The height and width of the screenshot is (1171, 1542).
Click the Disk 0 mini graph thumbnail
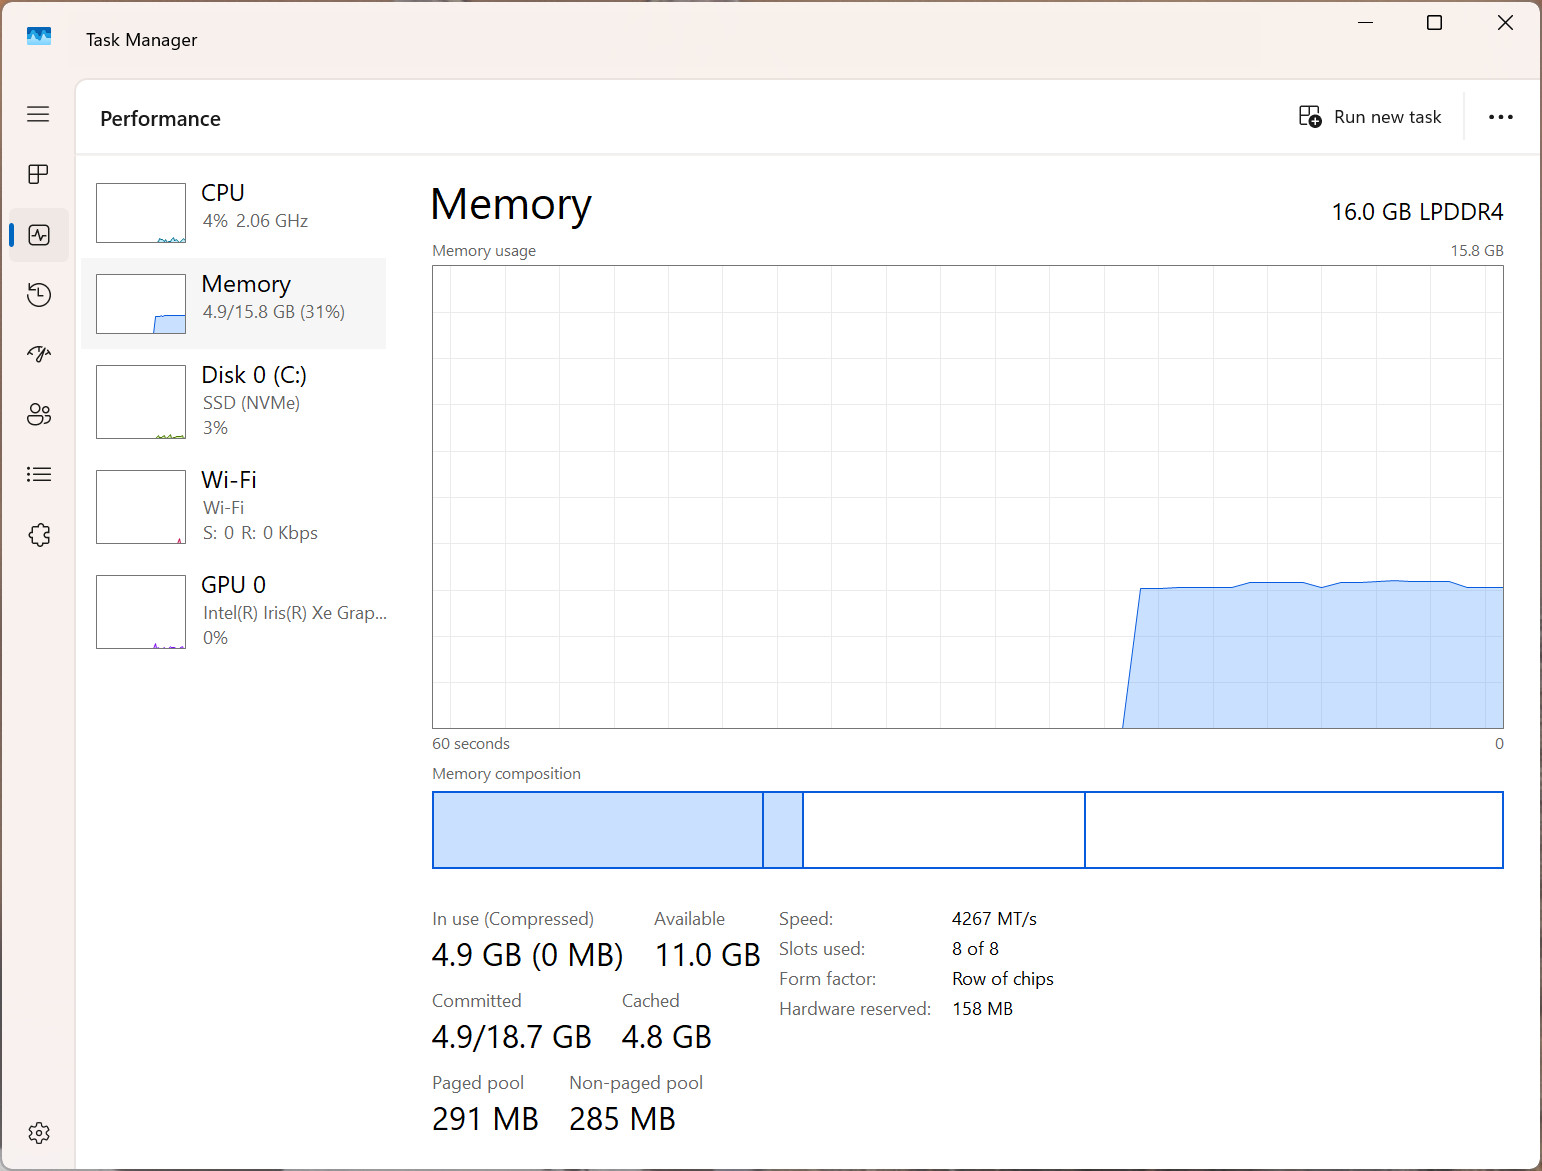tap(141, 402)
